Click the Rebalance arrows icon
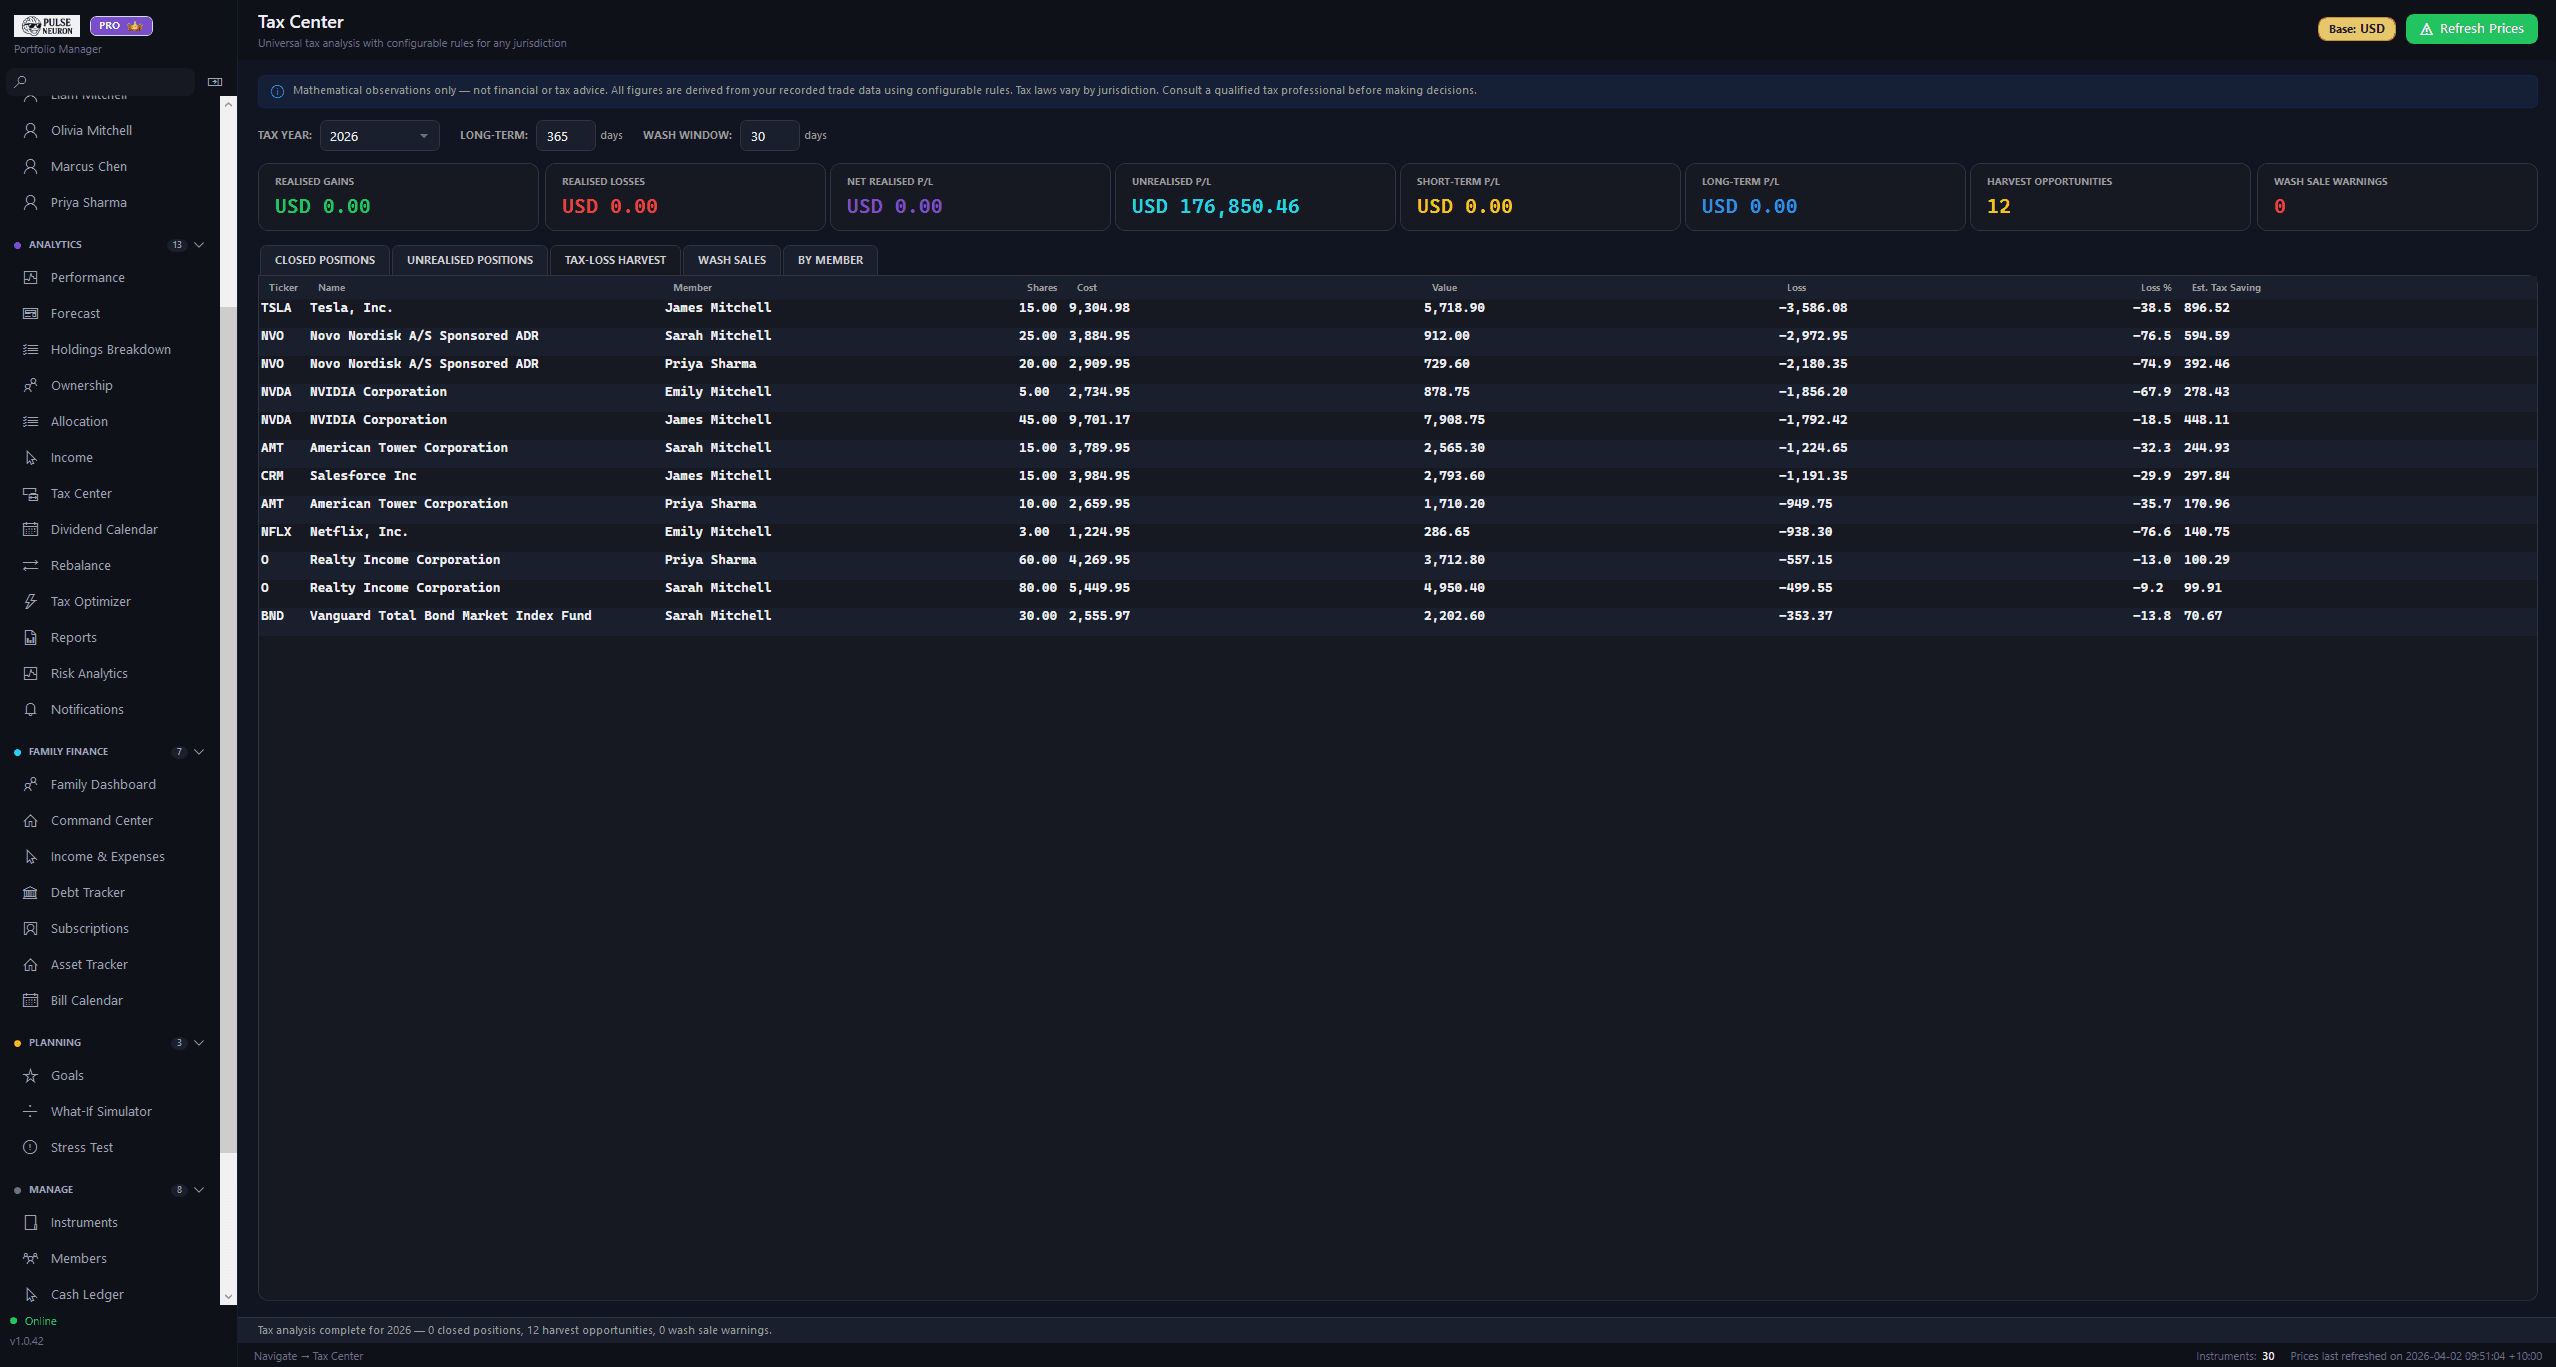Viewport: 2556px width, 1367px height. (x=31, y=565)
